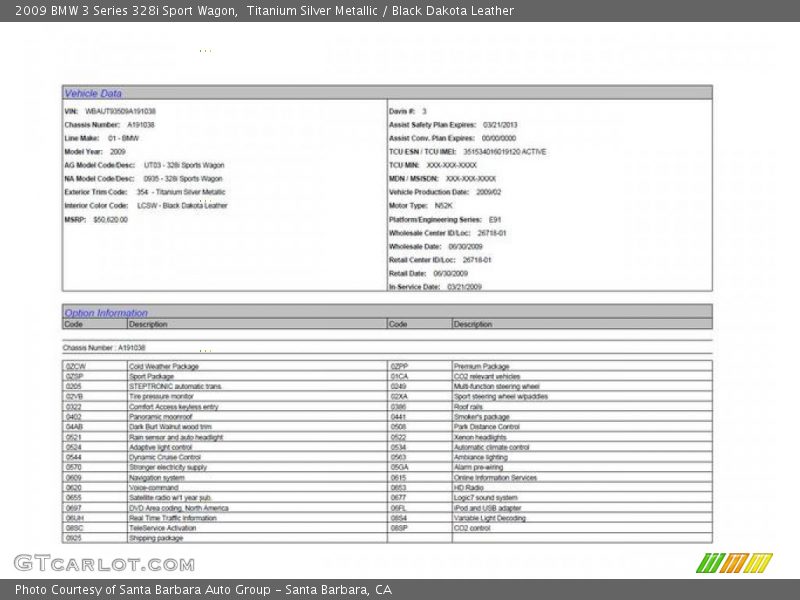Viewport: 800px width, 600px height.
Task: Click Motor Type value 'N52K'
Action: (443, 206)
